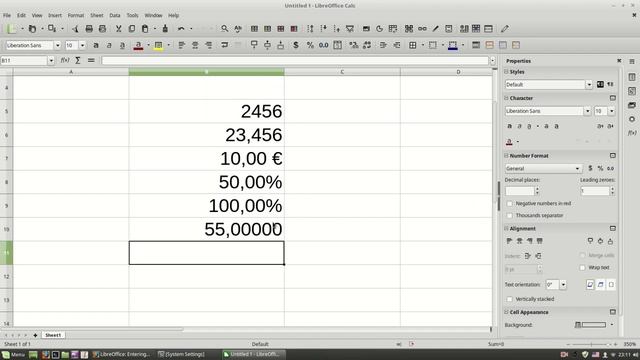Viewport: 640px width, 360px height.
Task: Apply underline using the toolbar Underline icon
Action: [x=122, y=45]
